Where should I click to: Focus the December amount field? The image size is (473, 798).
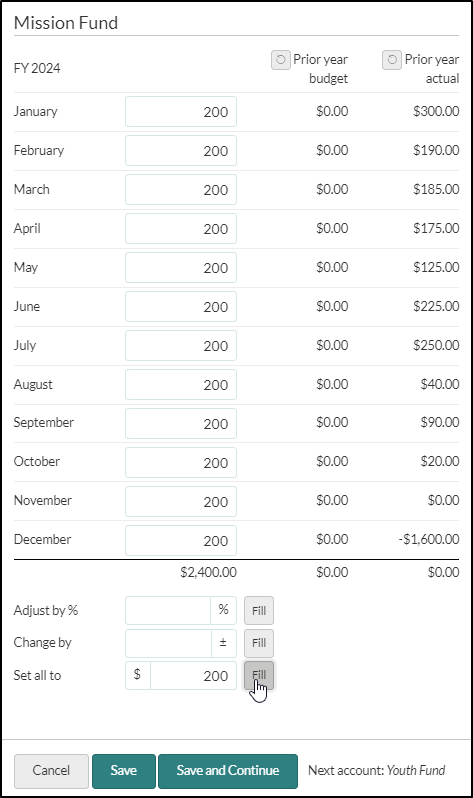[181, 540]
